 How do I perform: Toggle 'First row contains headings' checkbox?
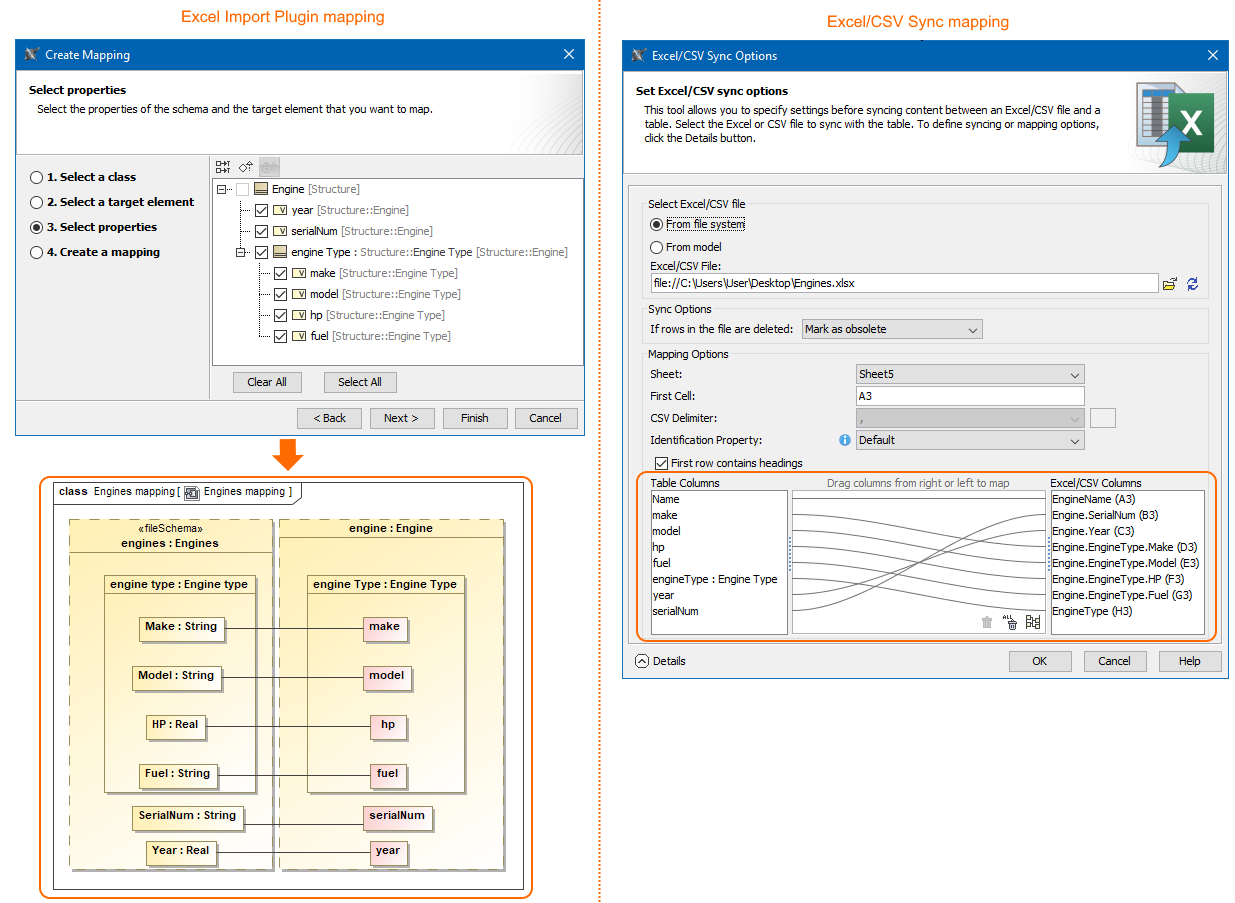coord(661,463)
